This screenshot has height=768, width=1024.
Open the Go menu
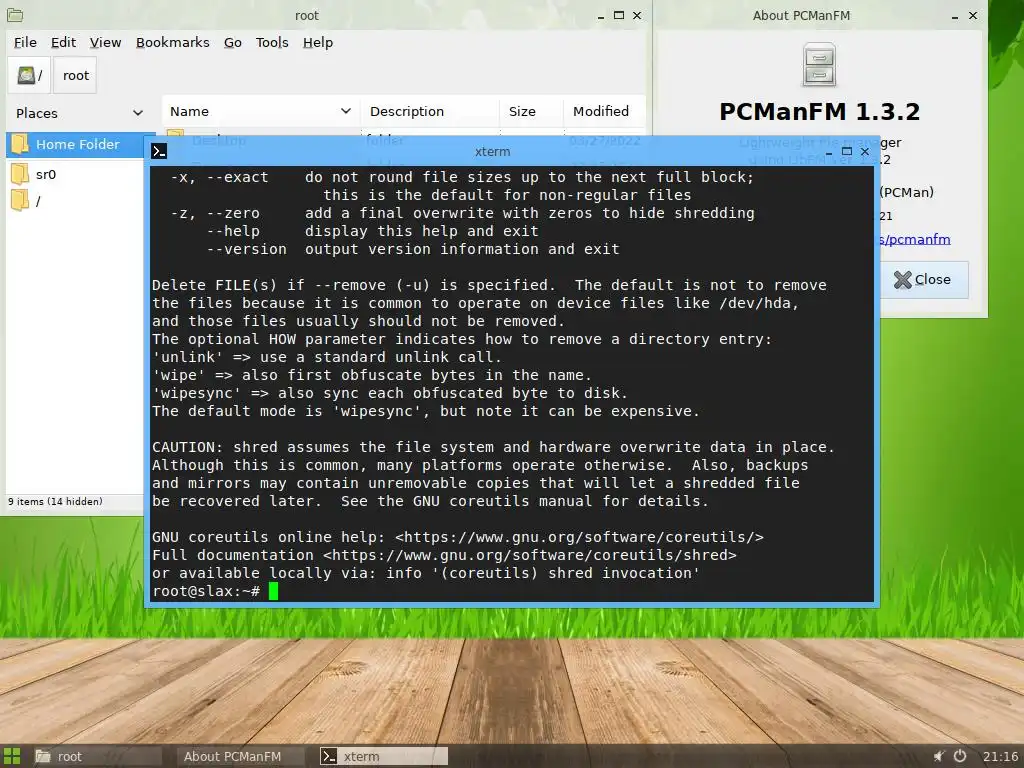(x=232, y=42)
